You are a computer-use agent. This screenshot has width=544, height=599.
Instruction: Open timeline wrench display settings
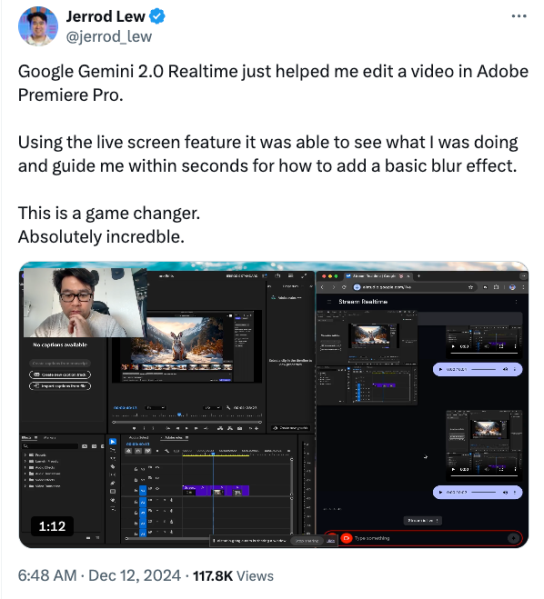click(x=167, y=451)
